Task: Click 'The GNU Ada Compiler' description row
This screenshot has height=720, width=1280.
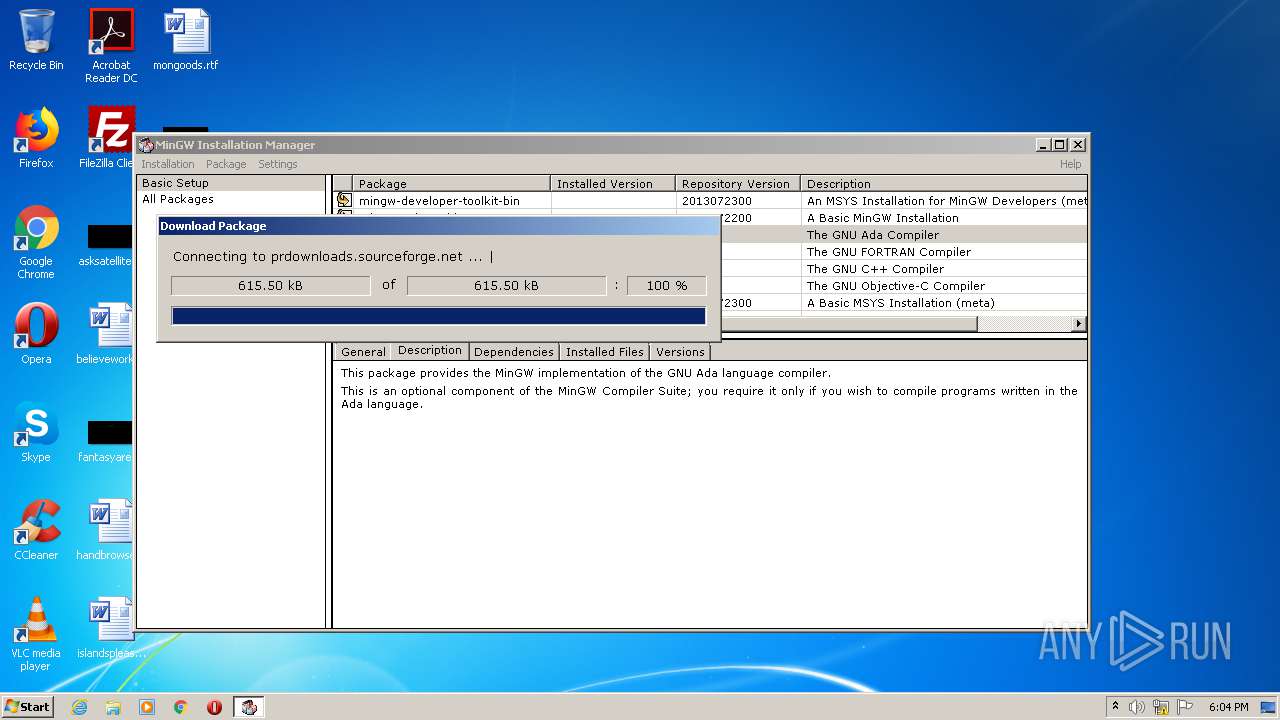Action: point(873,235)
